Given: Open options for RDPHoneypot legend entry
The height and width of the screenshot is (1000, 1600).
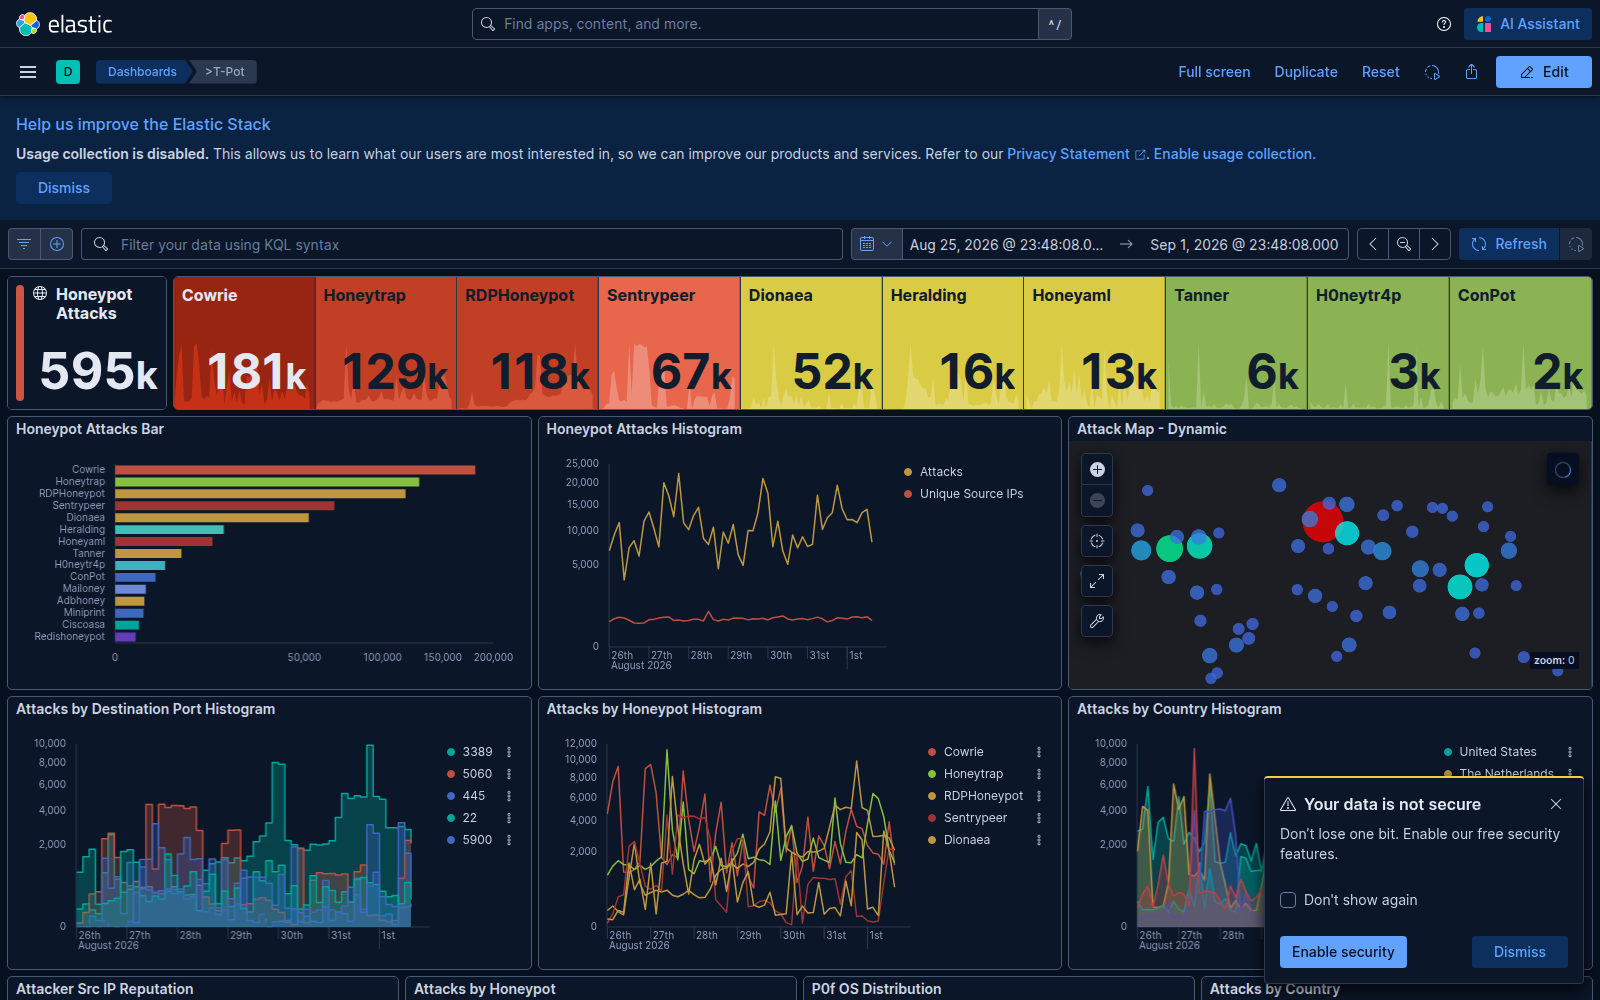Looking at the screenshot, I should coord(1039,796).
